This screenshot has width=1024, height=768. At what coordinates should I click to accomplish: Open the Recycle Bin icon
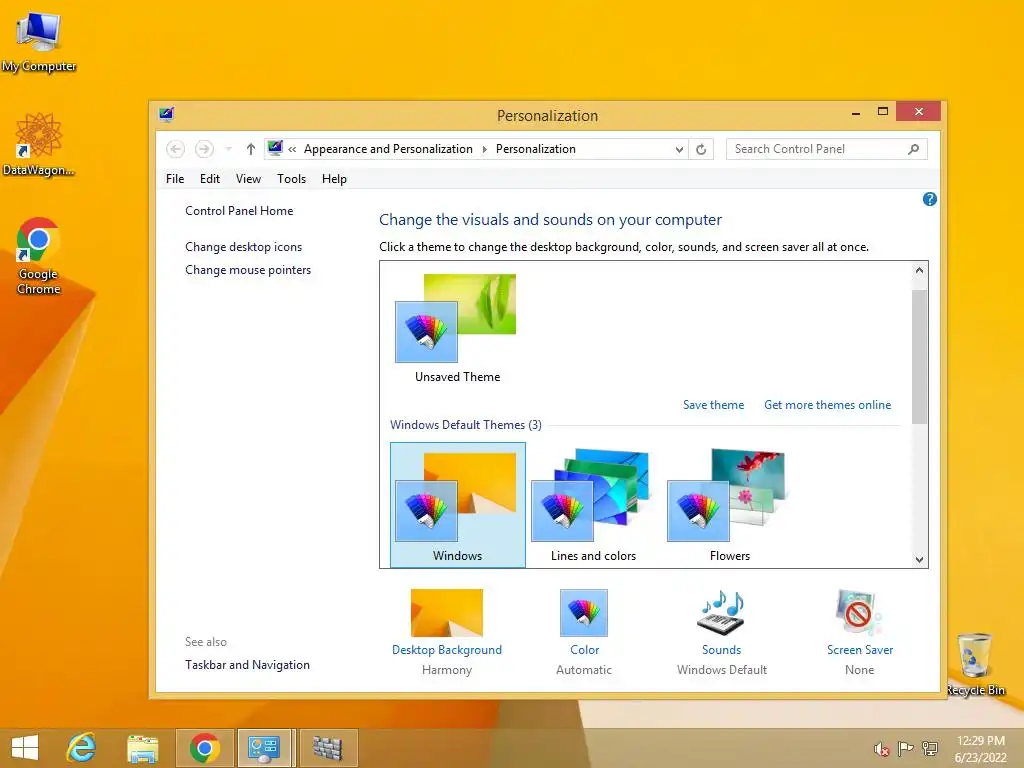(x=976, y=664)
